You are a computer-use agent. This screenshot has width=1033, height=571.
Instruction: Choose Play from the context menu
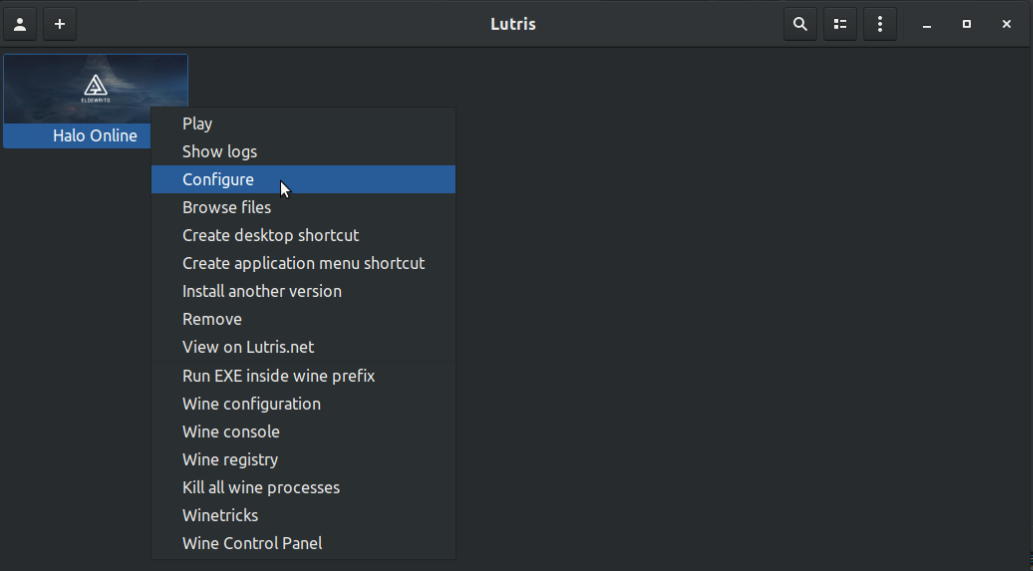tap(303, 124)
